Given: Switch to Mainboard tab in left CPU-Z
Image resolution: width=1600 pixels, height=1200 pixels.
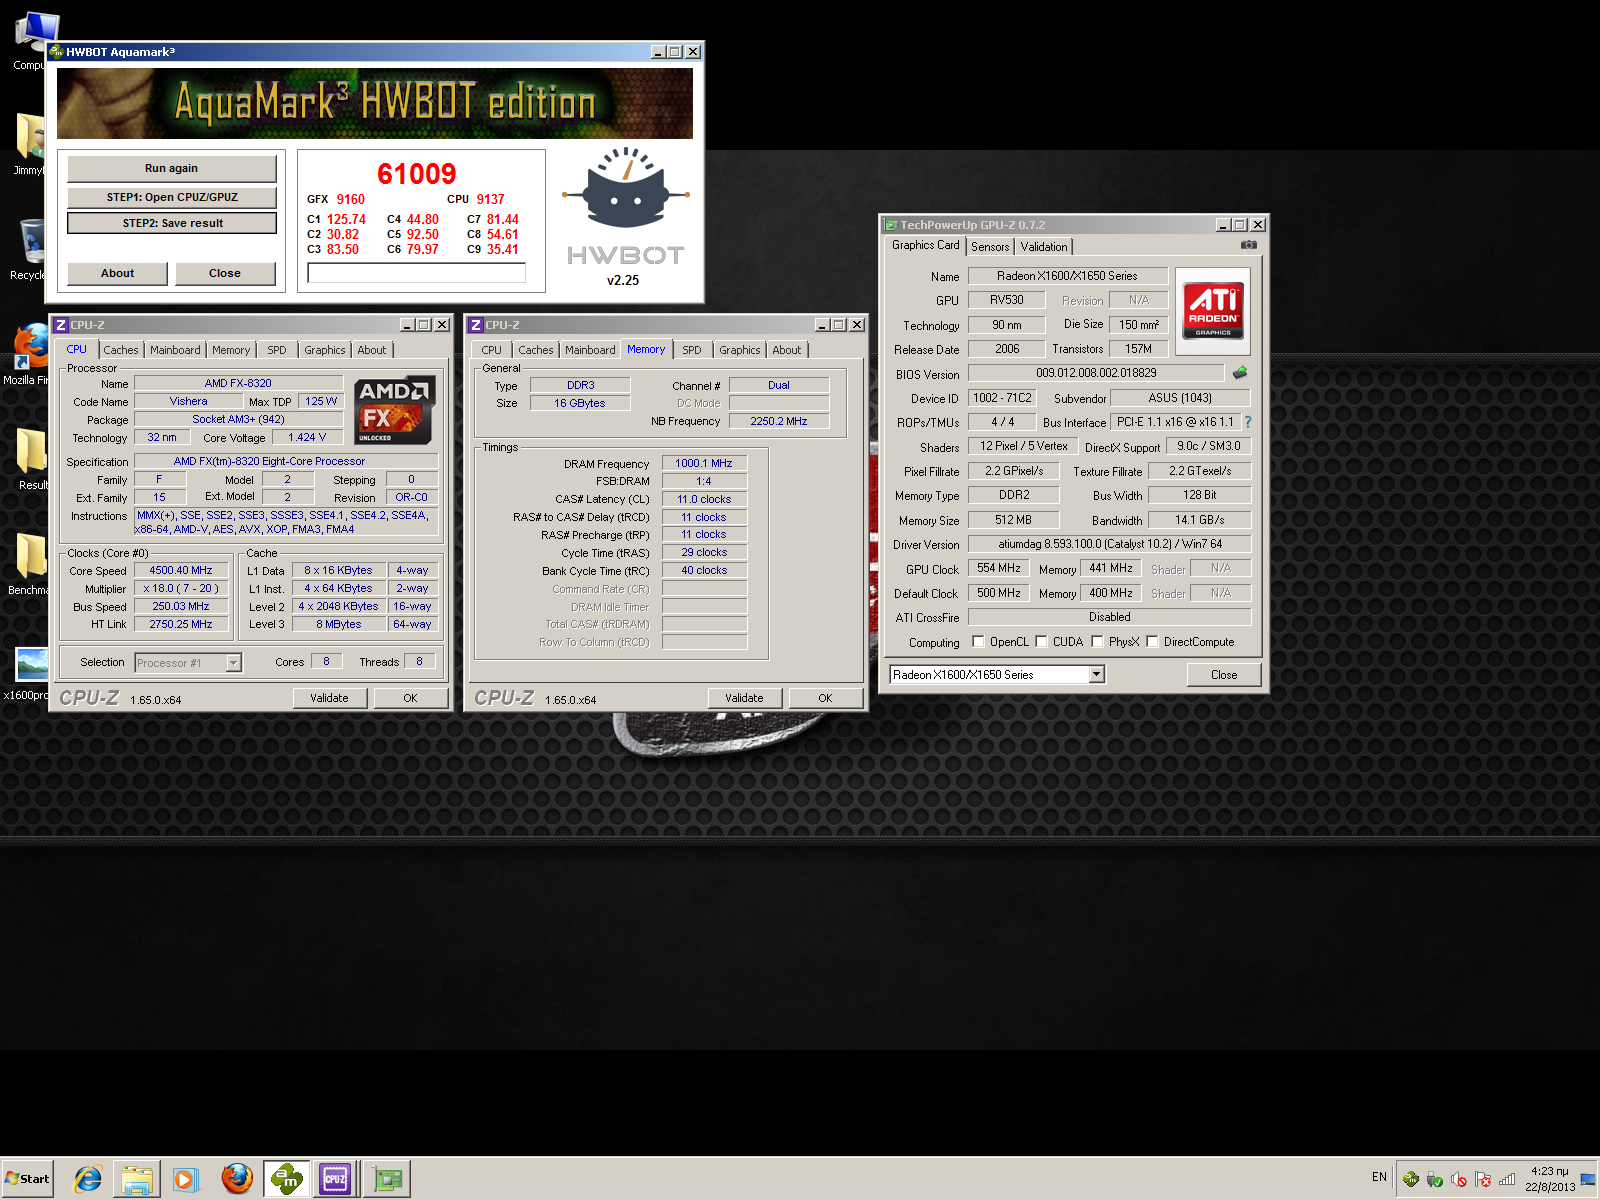Looking at the screenshot, I should 175,350.
